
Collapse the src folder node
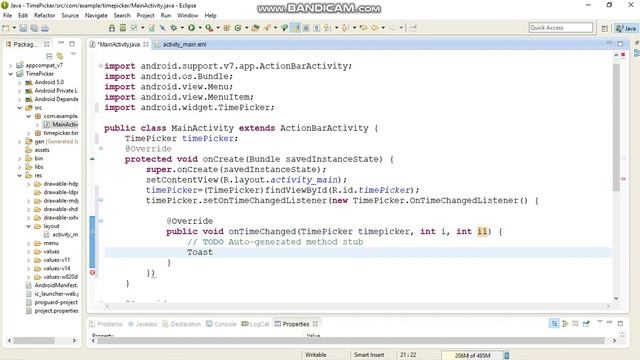coord(19,108)
